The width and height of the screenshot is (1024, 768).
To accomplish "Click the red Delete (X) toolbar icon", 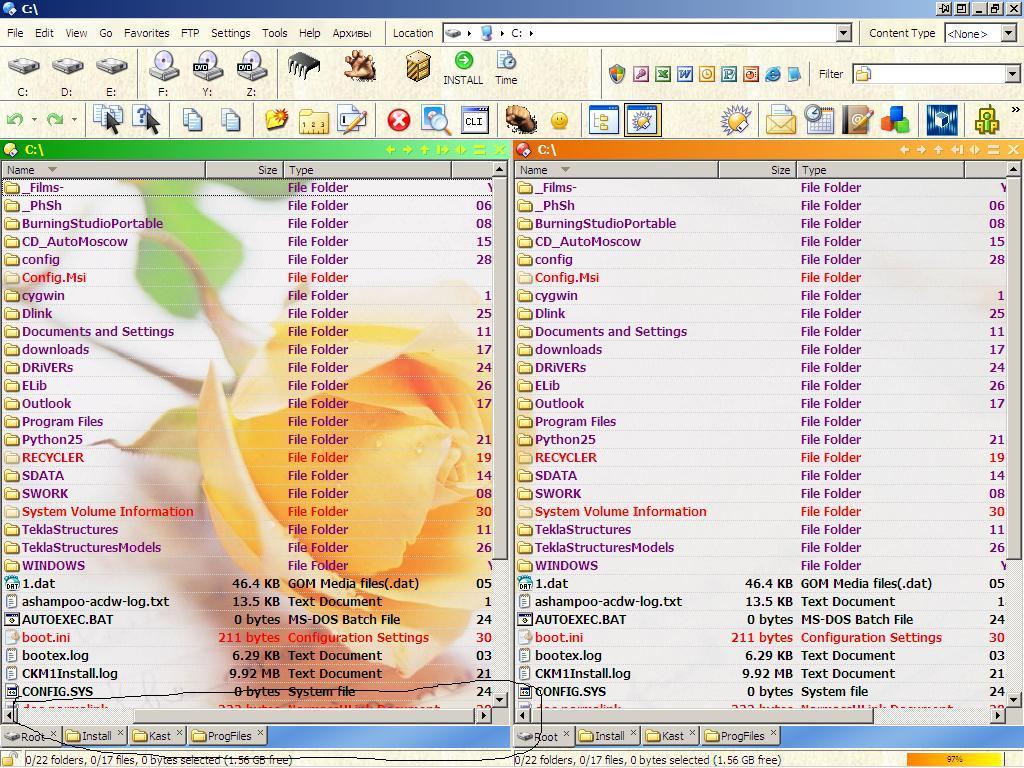I will (x=398, y=121).
